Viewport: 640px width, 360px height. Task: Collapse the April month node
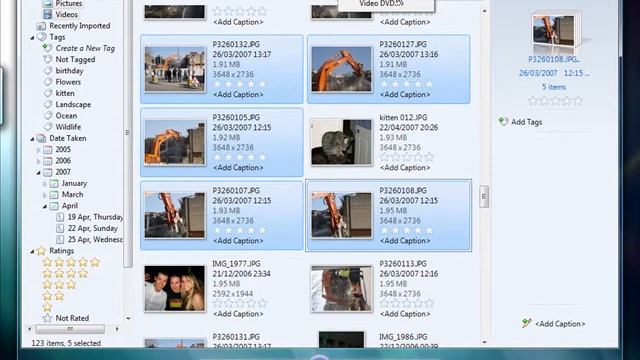tap(45, 207)
